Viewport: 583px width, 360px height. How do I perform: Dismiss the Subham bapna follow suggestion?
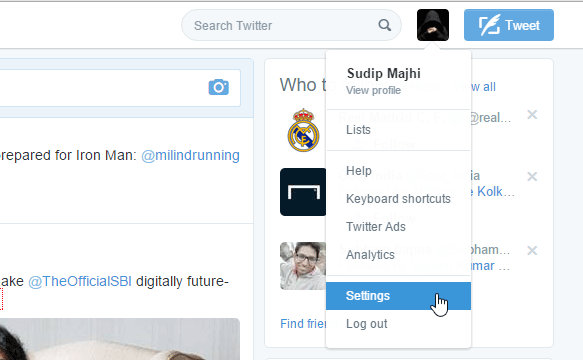532,251
